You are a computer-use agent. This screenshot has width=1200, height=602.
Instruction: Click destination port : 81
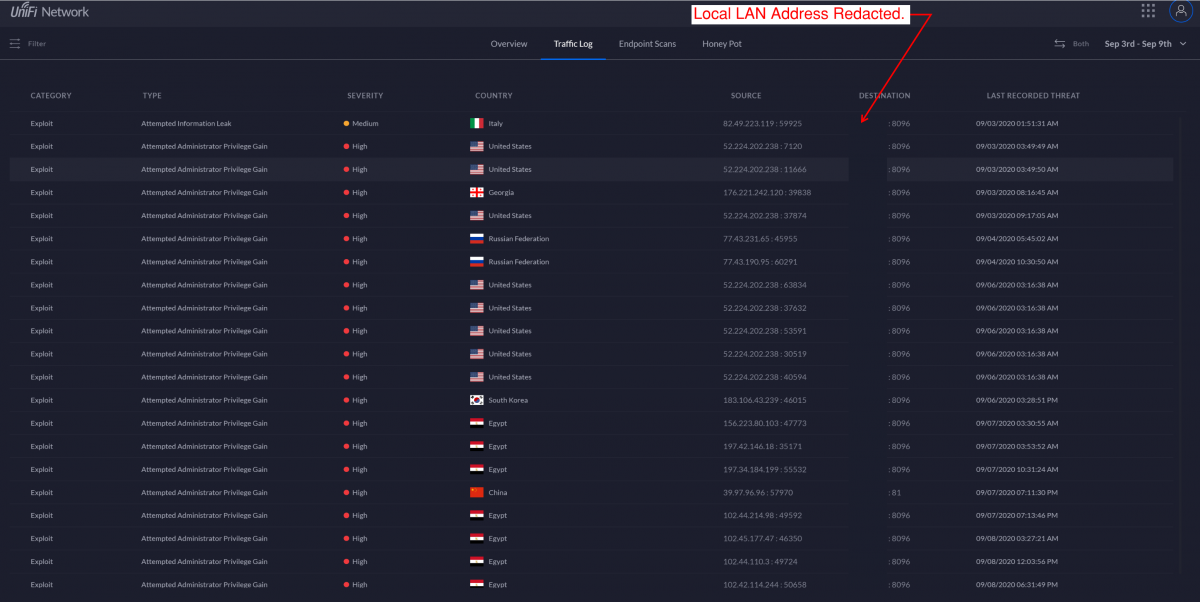896,492
